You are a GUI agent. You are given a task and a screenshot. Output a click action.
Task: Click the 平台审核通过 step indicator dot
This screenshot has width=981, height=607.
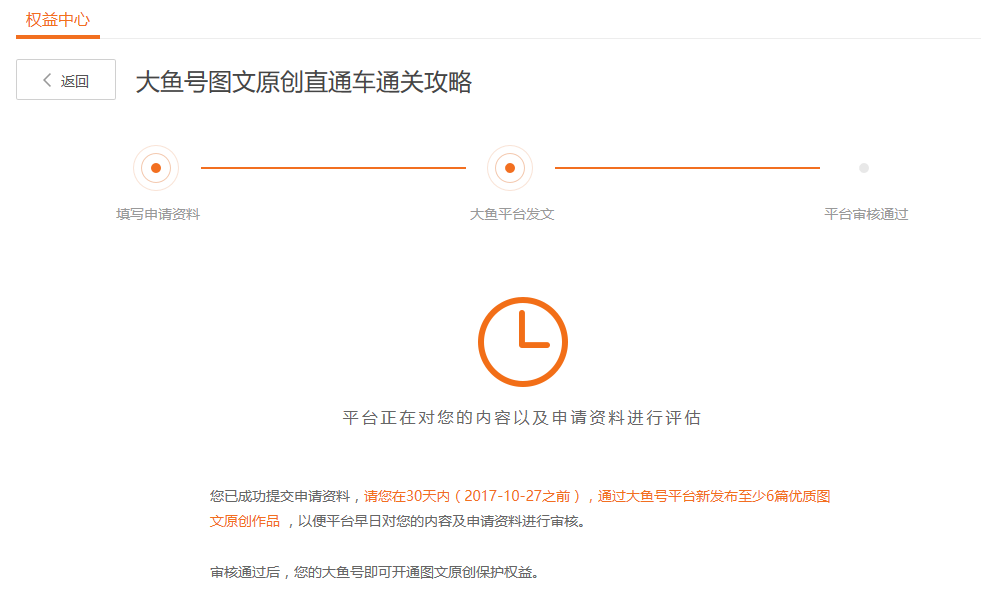[x=862, y=168]
